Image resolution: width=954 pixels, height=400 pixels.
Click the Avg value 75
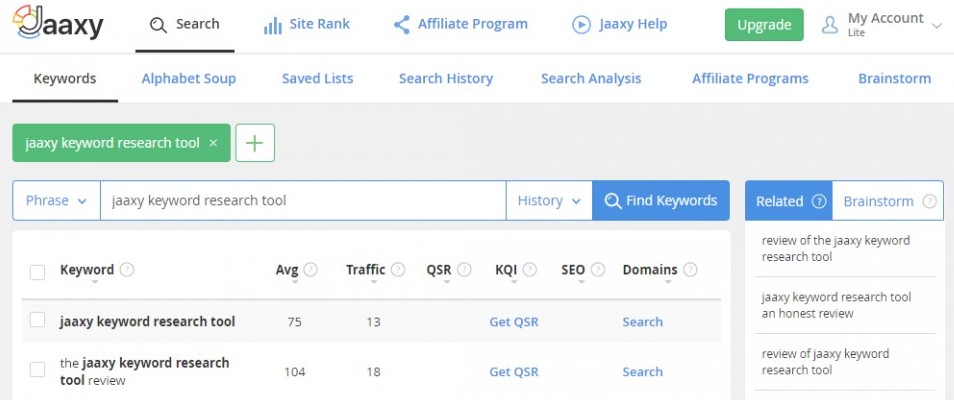pos(294,322)
